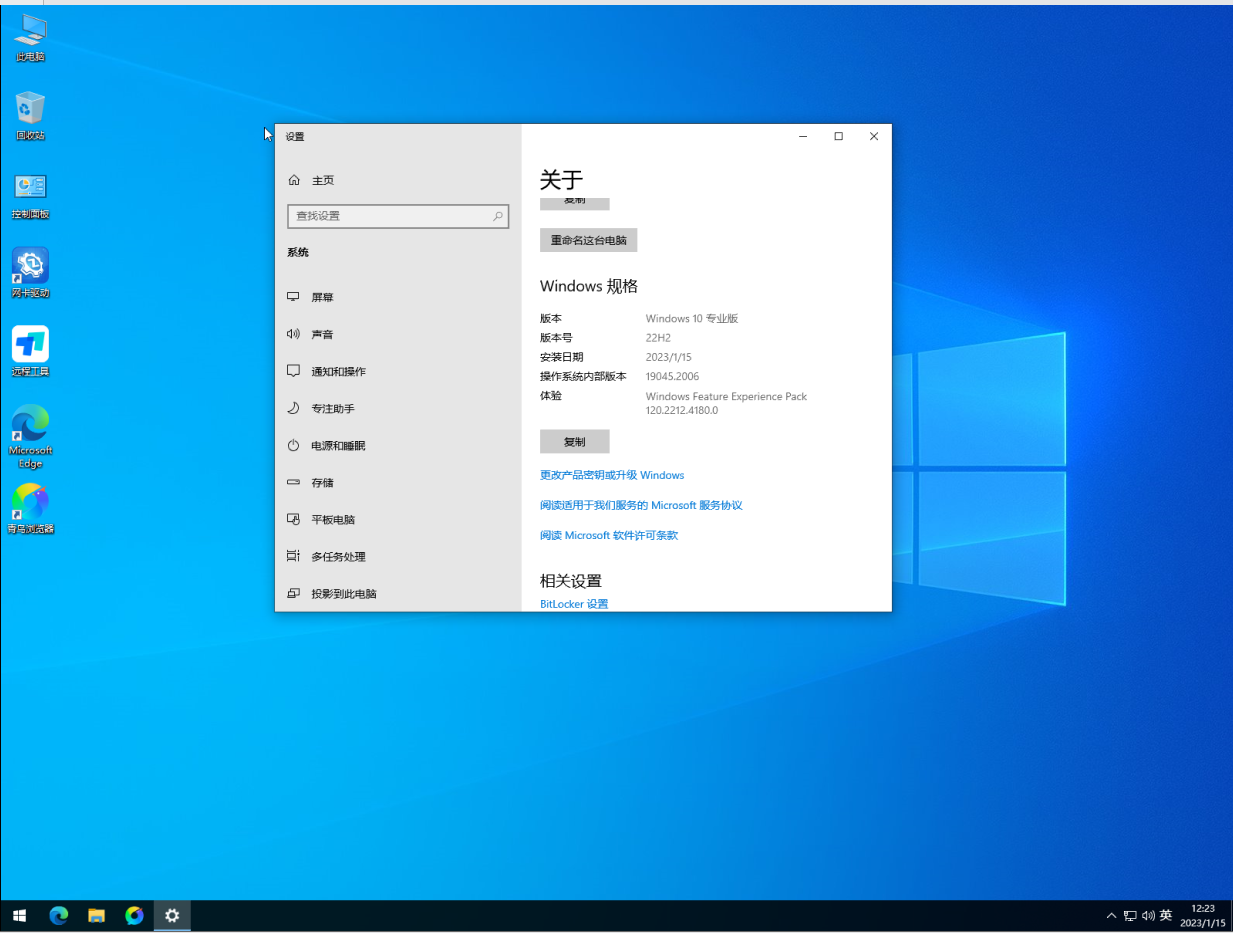Open File Explorer from the taskbar

97,915
